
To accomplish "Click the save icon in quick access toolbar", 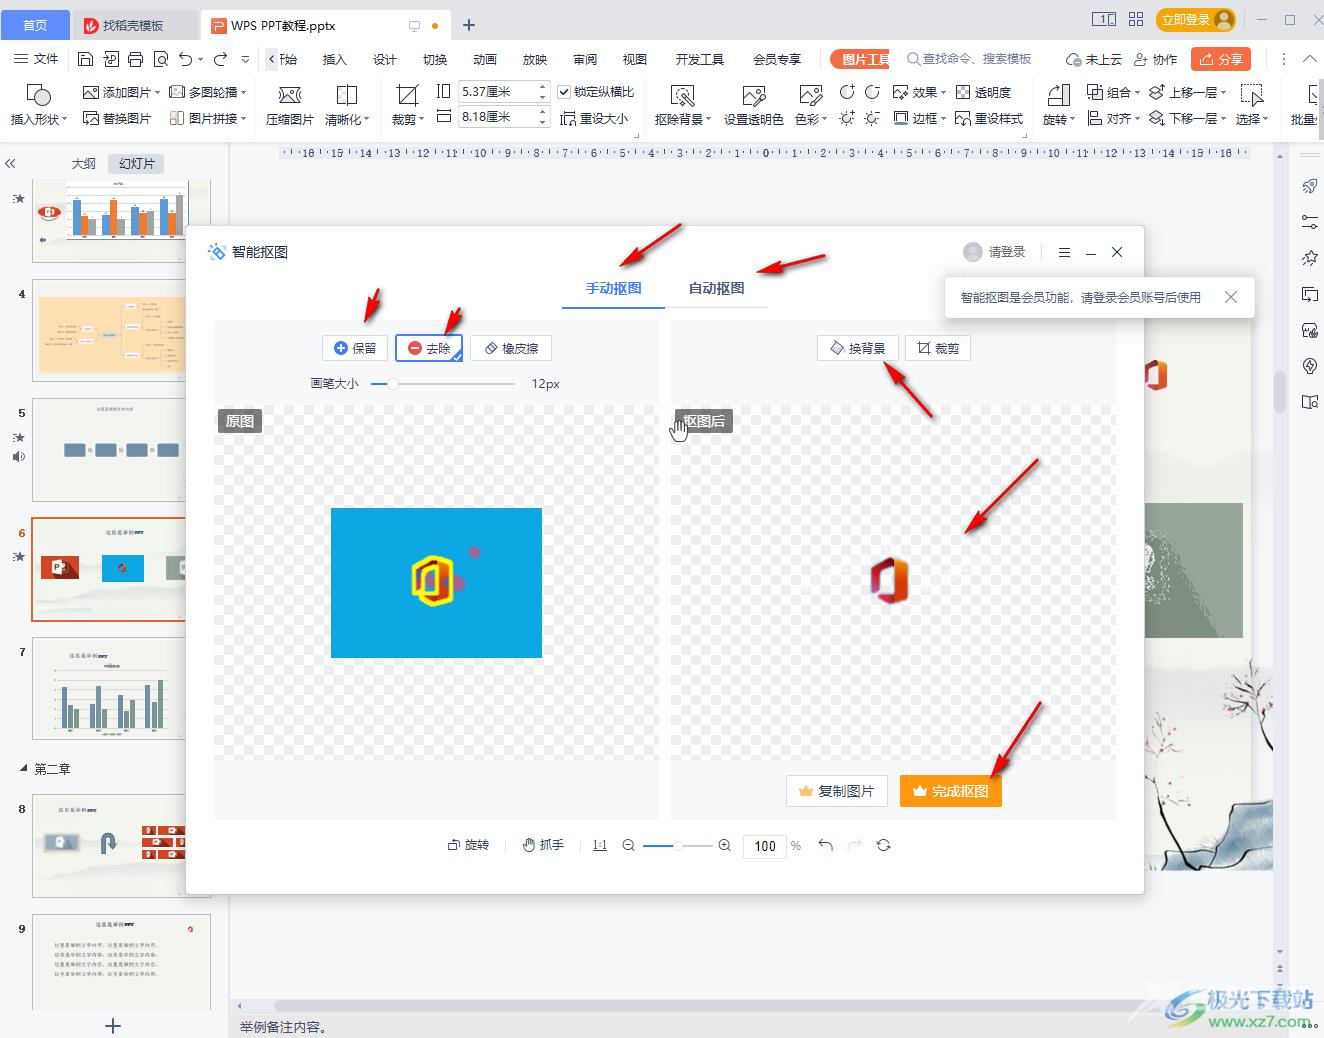I will 85,59.
